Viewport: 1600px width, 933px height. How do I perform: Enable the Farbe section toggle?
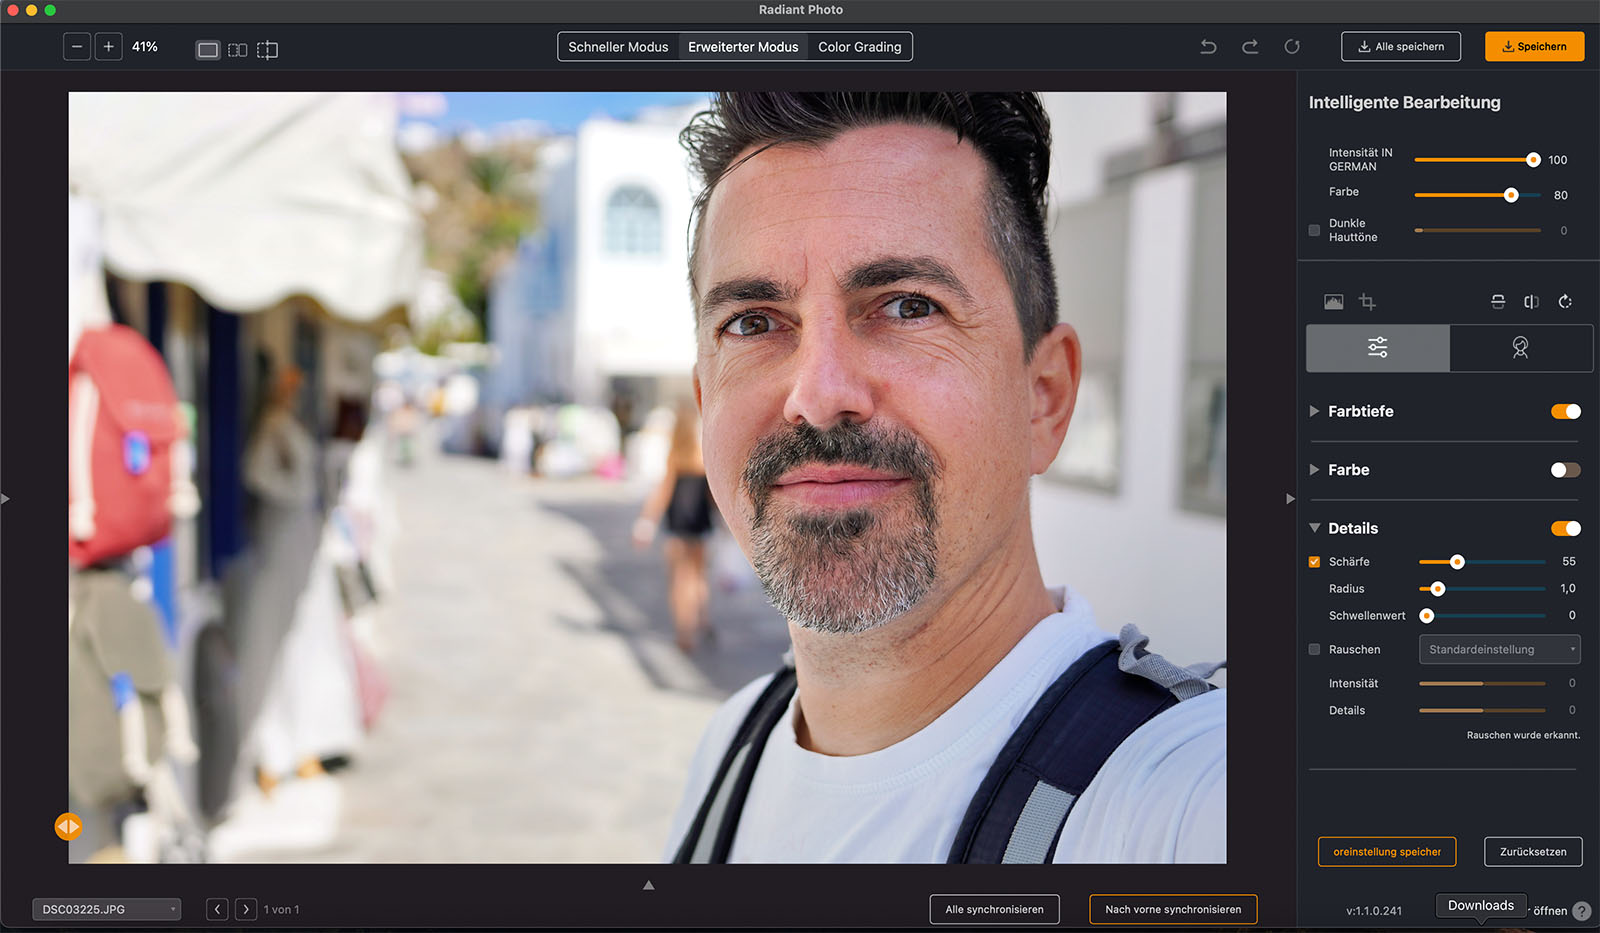1565,470
